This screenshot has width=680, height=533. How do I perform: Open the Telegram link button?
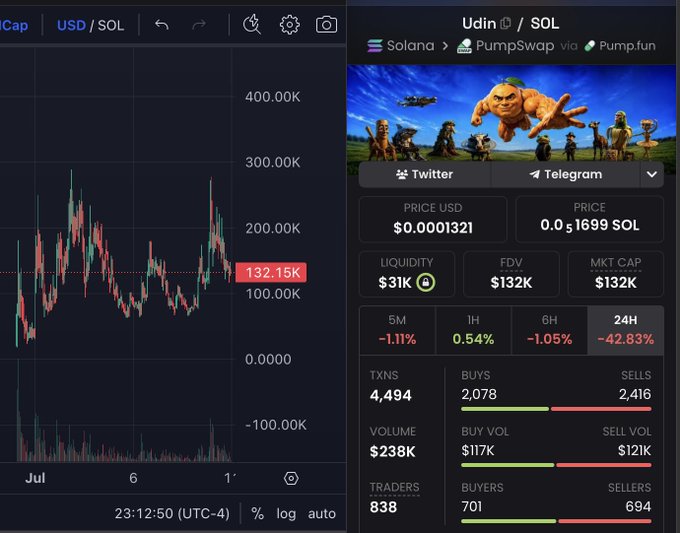[566, 174]
